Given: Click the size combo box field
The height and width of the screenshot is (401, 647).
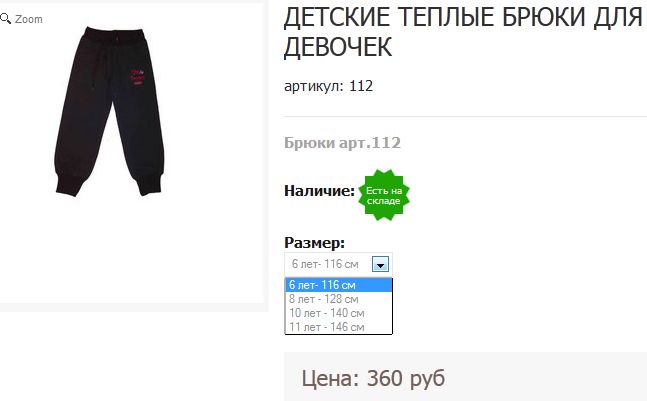Looking at the screenshot, I should [x=338, y=264].
